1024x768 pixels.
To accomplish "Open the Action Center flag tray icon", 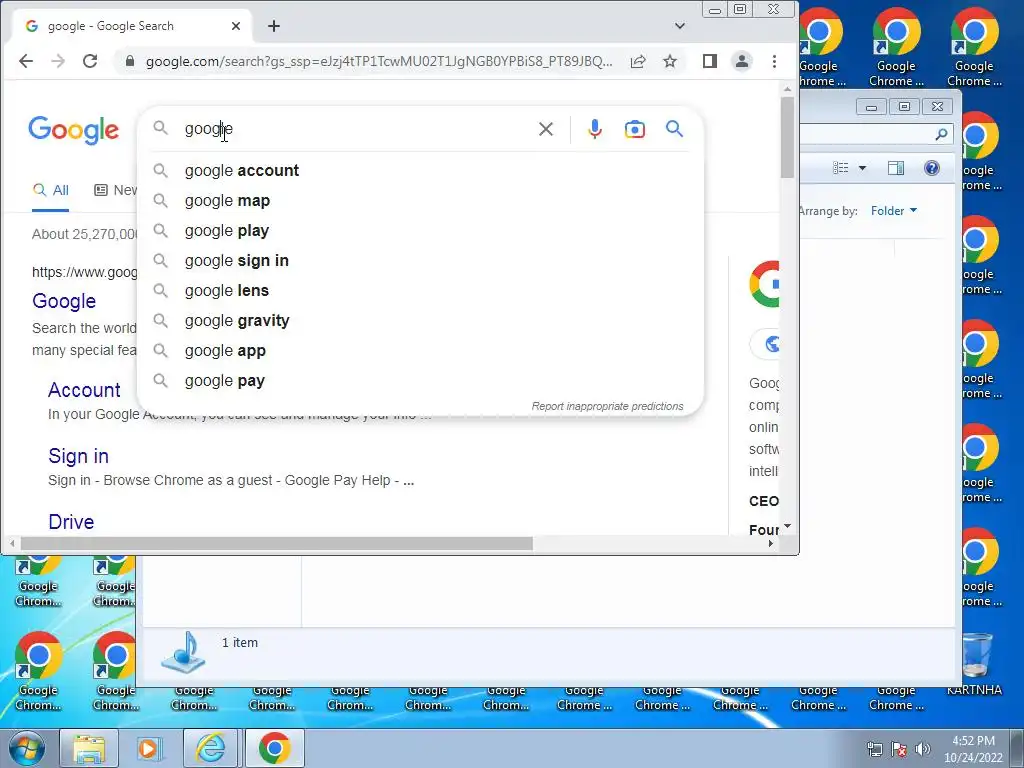I will (899, 749).
